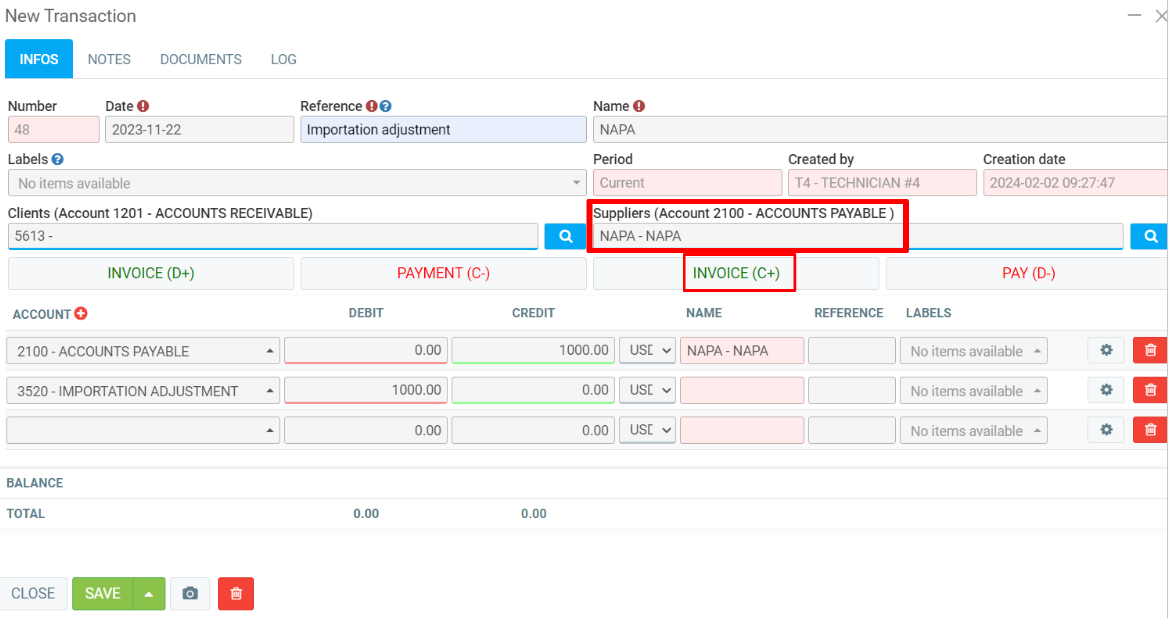Click the red trash button at bottom

tap(236, 594)
